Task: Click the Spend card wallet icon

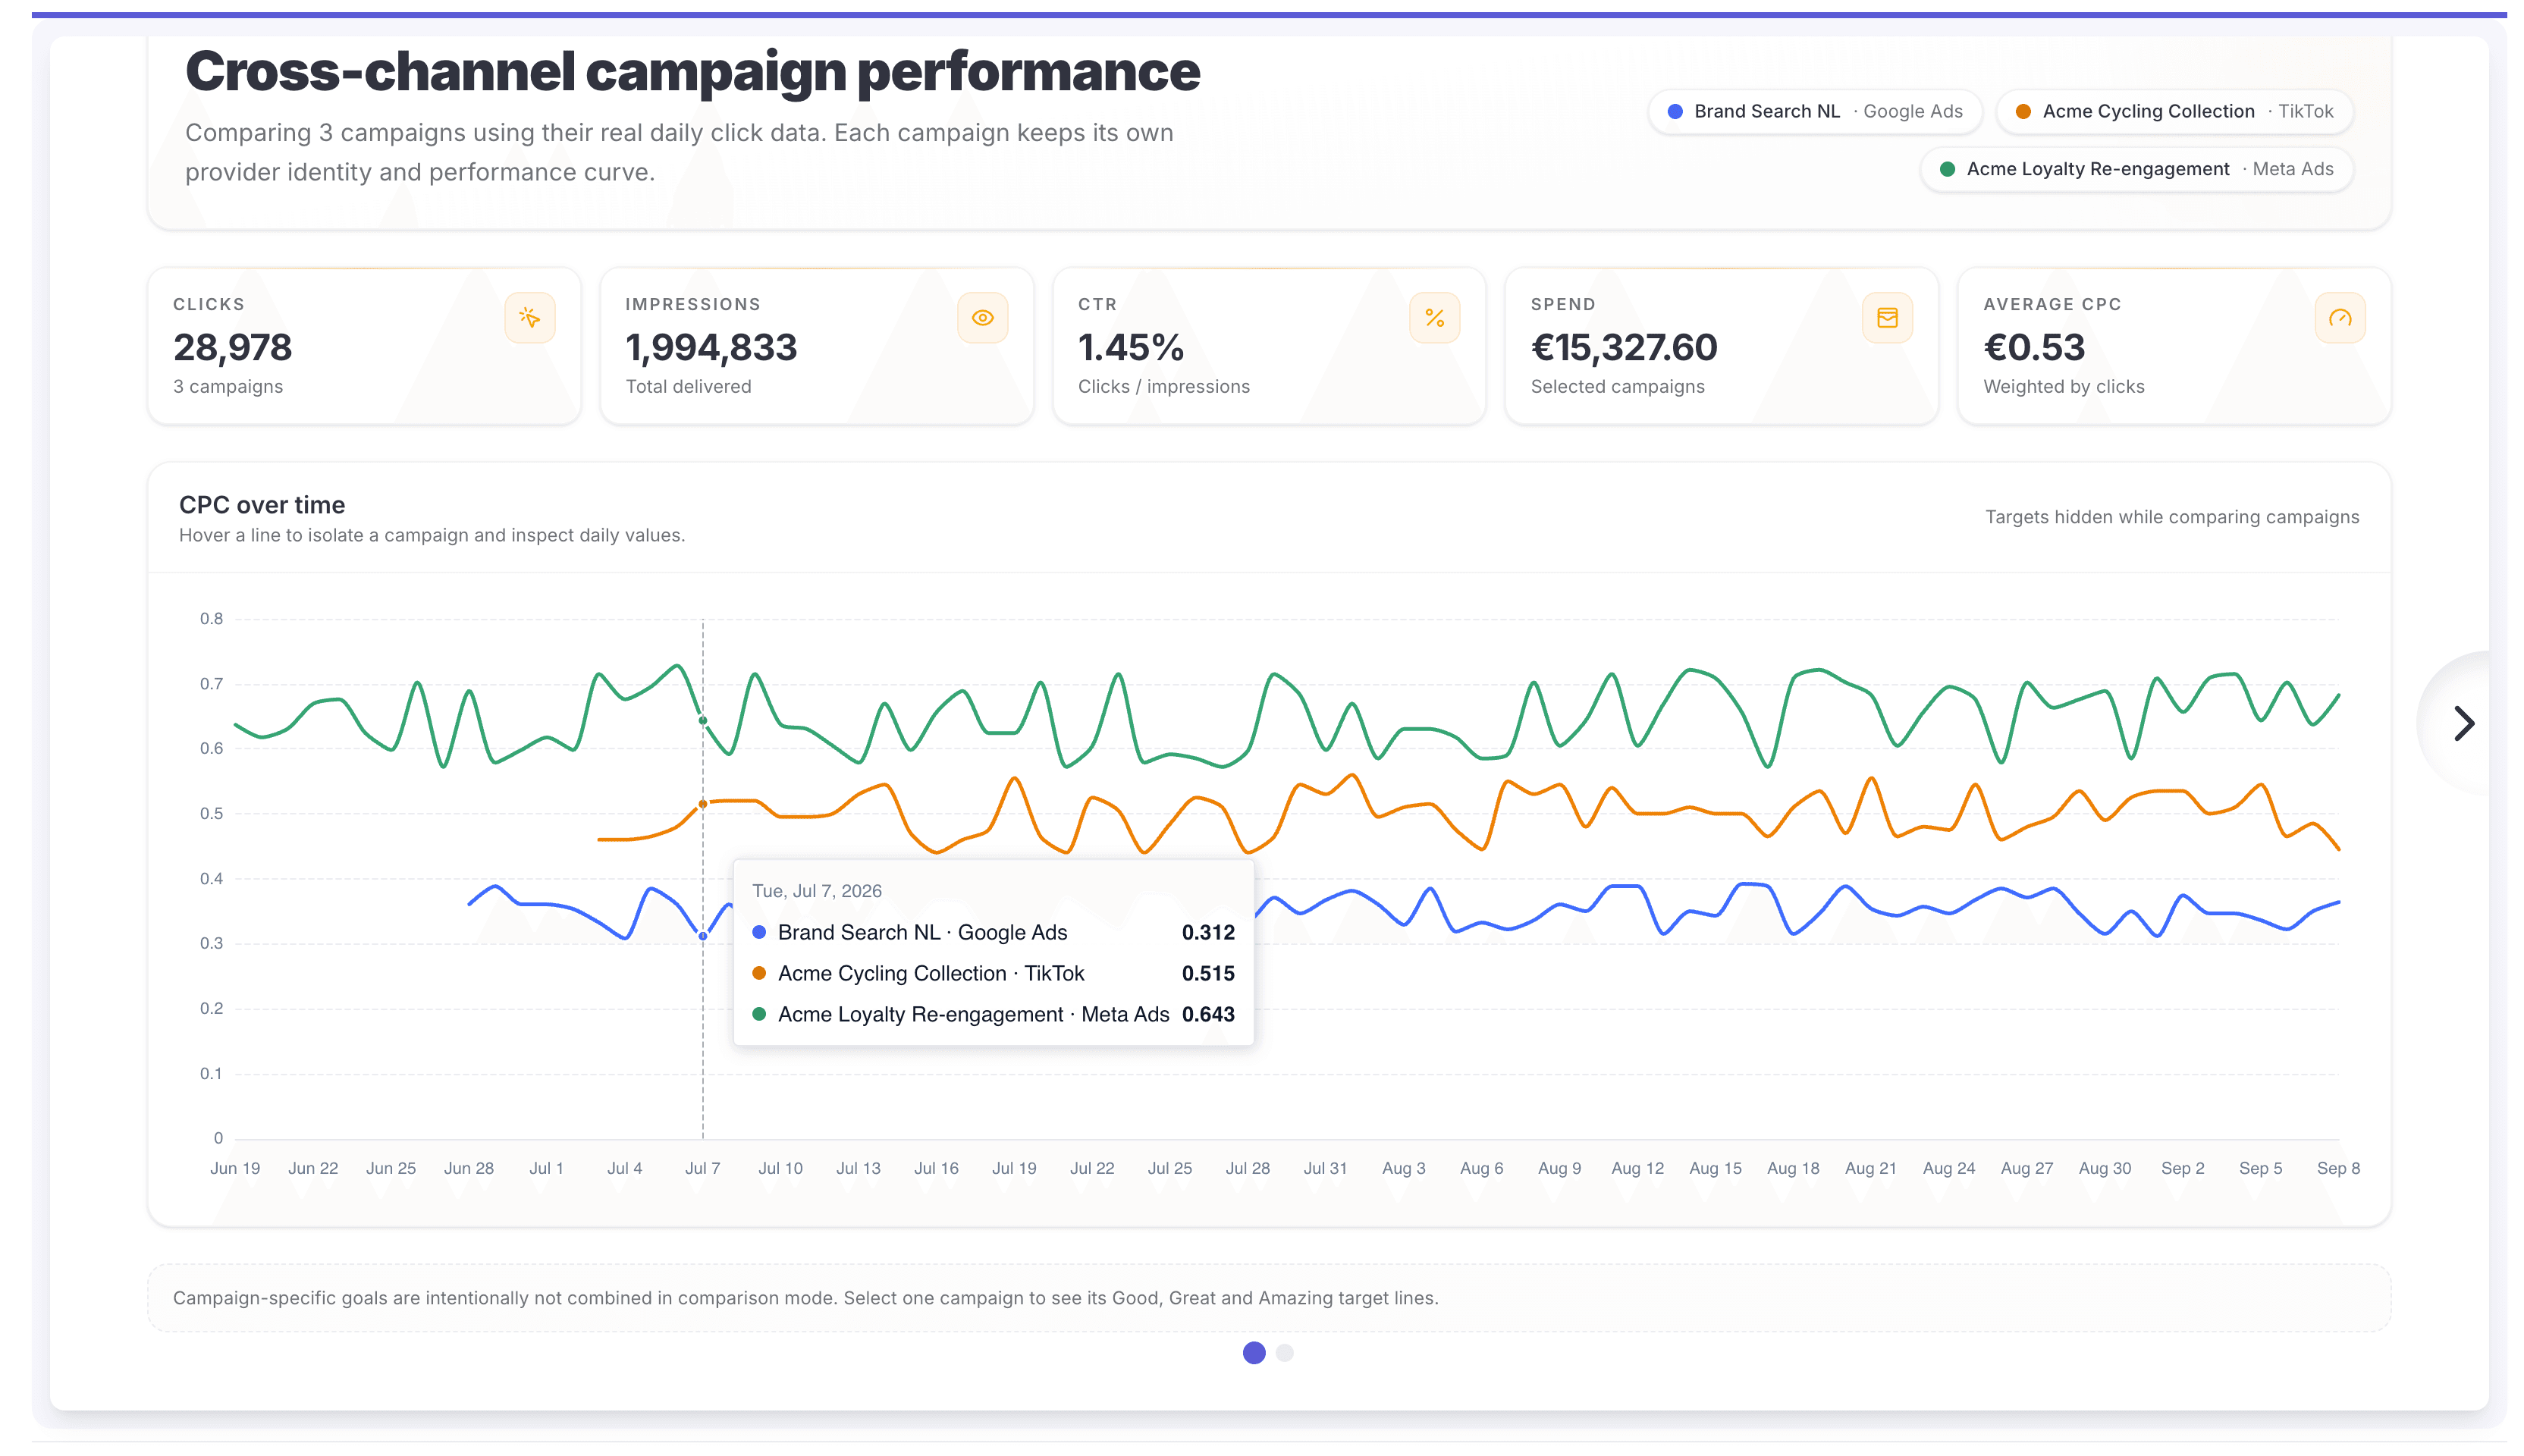Action: pos(1887,318)
